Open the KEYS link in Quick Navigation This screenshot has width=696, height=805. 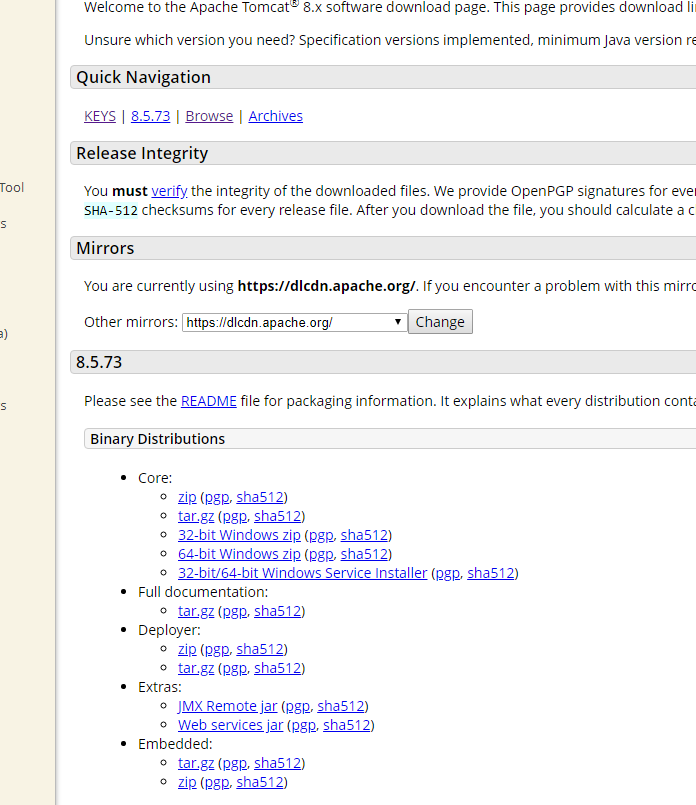tap(100, 116)
